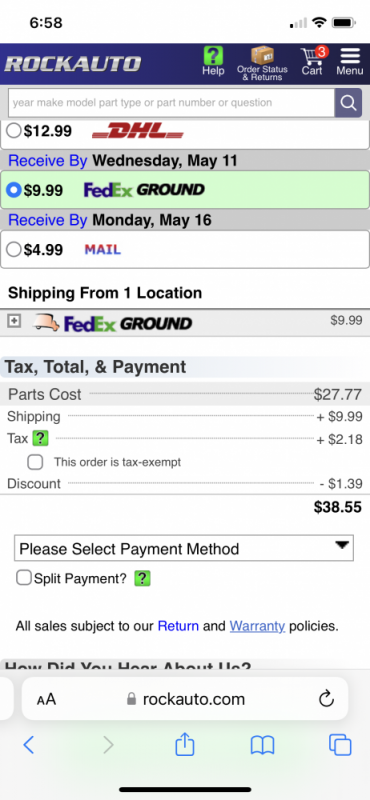
Task: Check 'This order is tax-exempt'
Action: (x=35, y=462)
